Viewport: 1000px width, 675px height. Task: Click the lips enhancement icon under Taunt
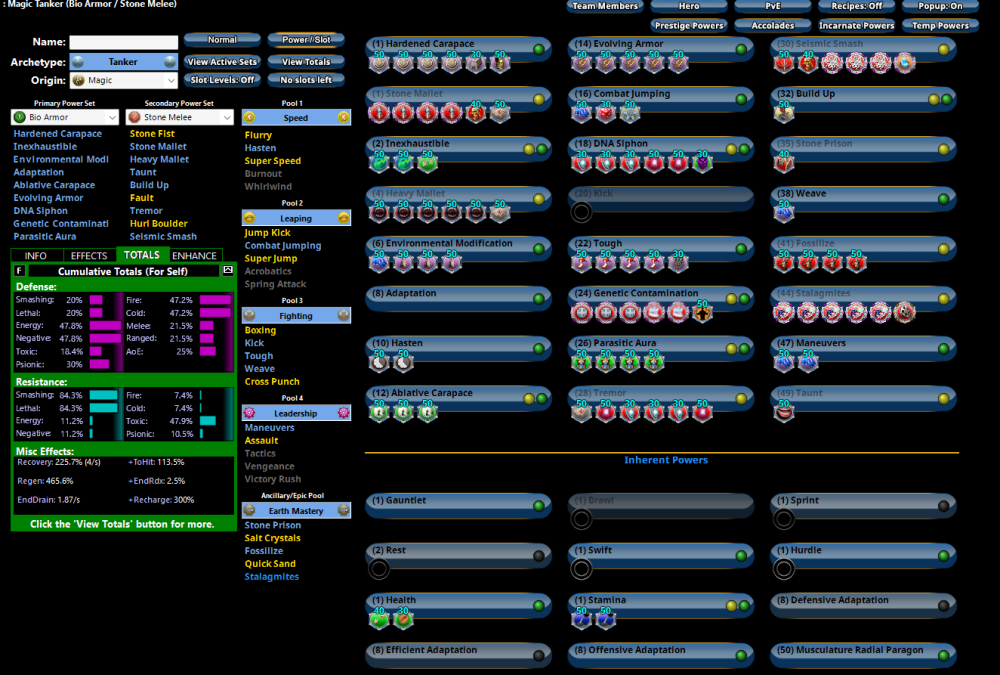click(784, 410)
